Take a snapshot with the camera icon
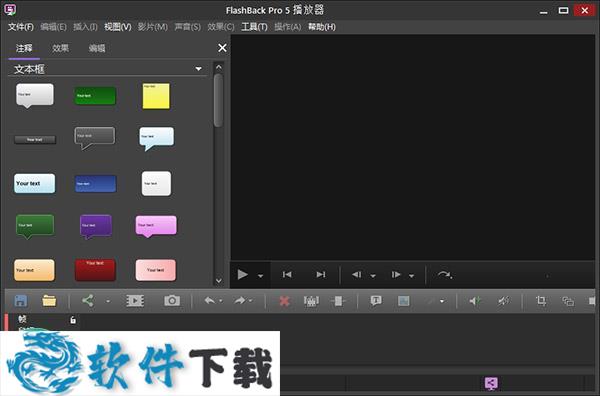Image resolution: width=600 pixels, height=396 pixels. coord(172,301)
